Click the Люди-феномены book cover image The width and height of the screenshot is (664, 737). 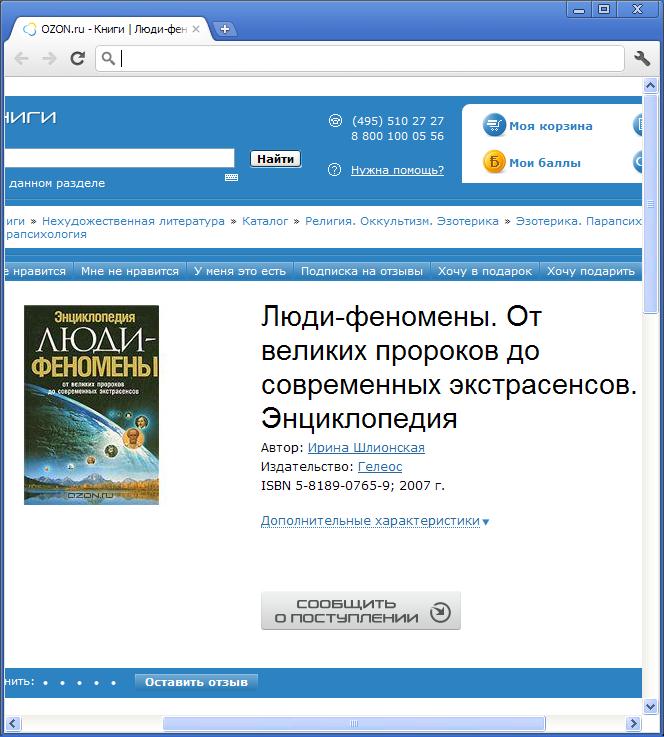[x=91, y=405]
